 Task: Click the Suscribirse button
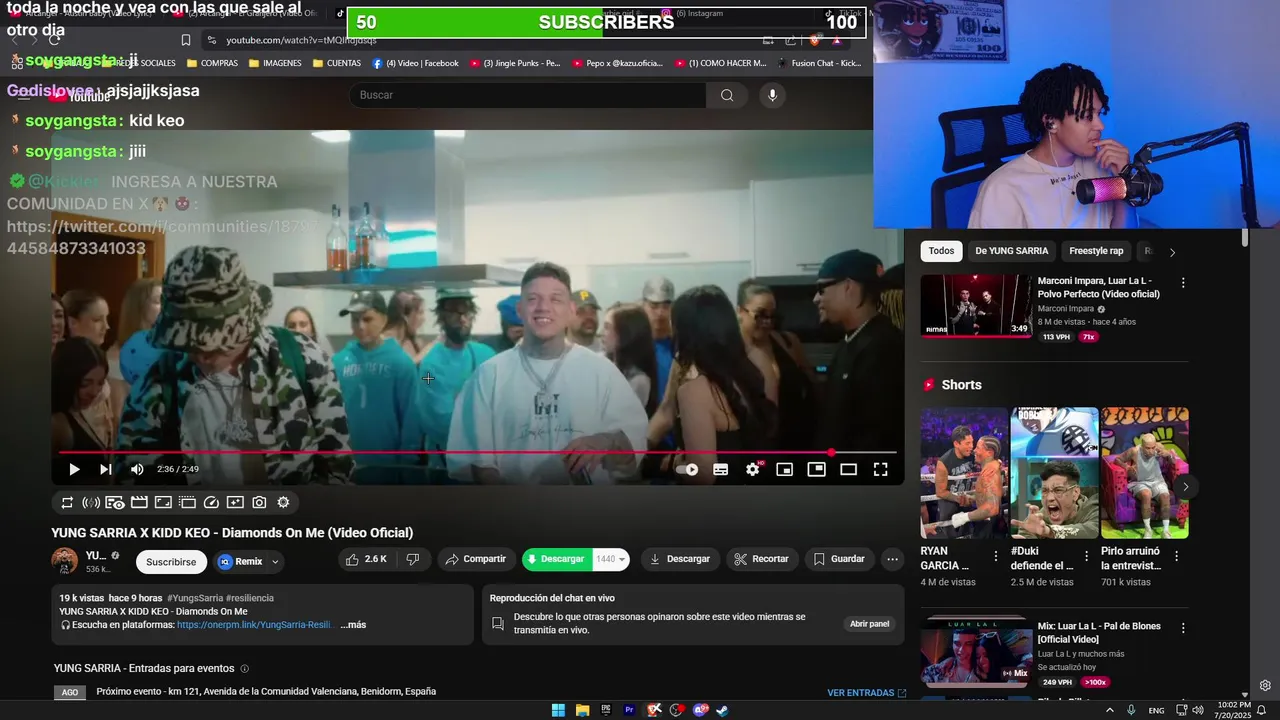coord(171,562)
